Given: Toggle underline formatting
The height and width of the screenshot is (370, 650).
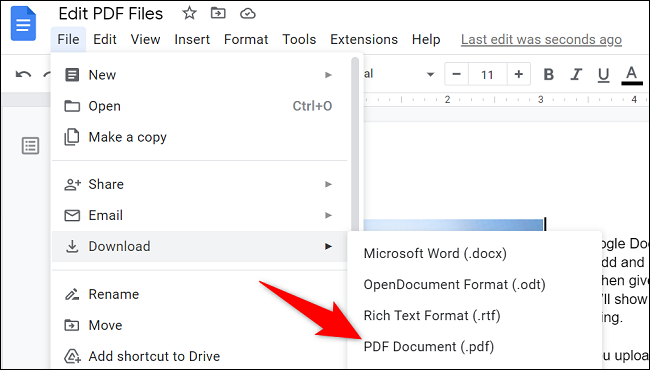Looking at the screenshot, I should pos(603,75).
